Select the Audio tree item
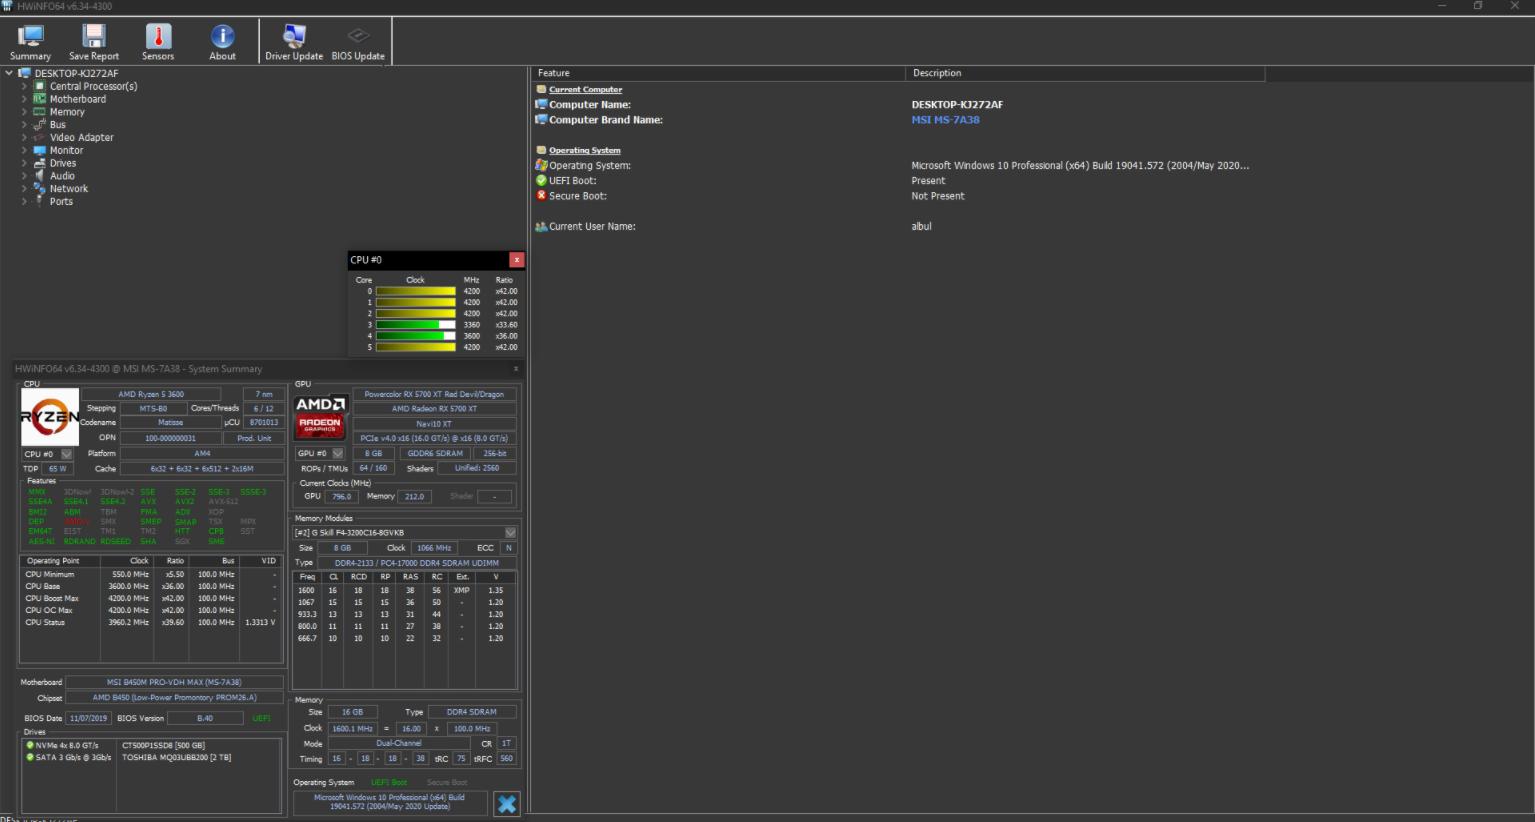1535x822 pixels. click(62, 176)
